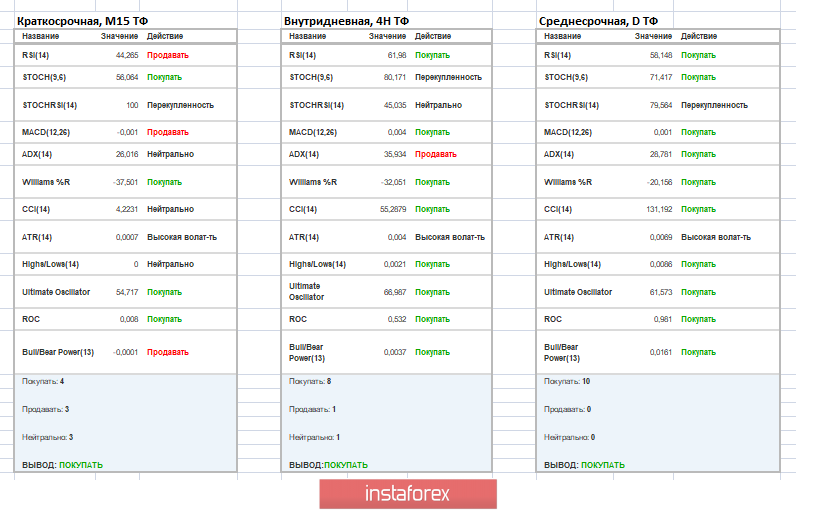Click ATR(14) value 0,0069

[x=661, y=237]
